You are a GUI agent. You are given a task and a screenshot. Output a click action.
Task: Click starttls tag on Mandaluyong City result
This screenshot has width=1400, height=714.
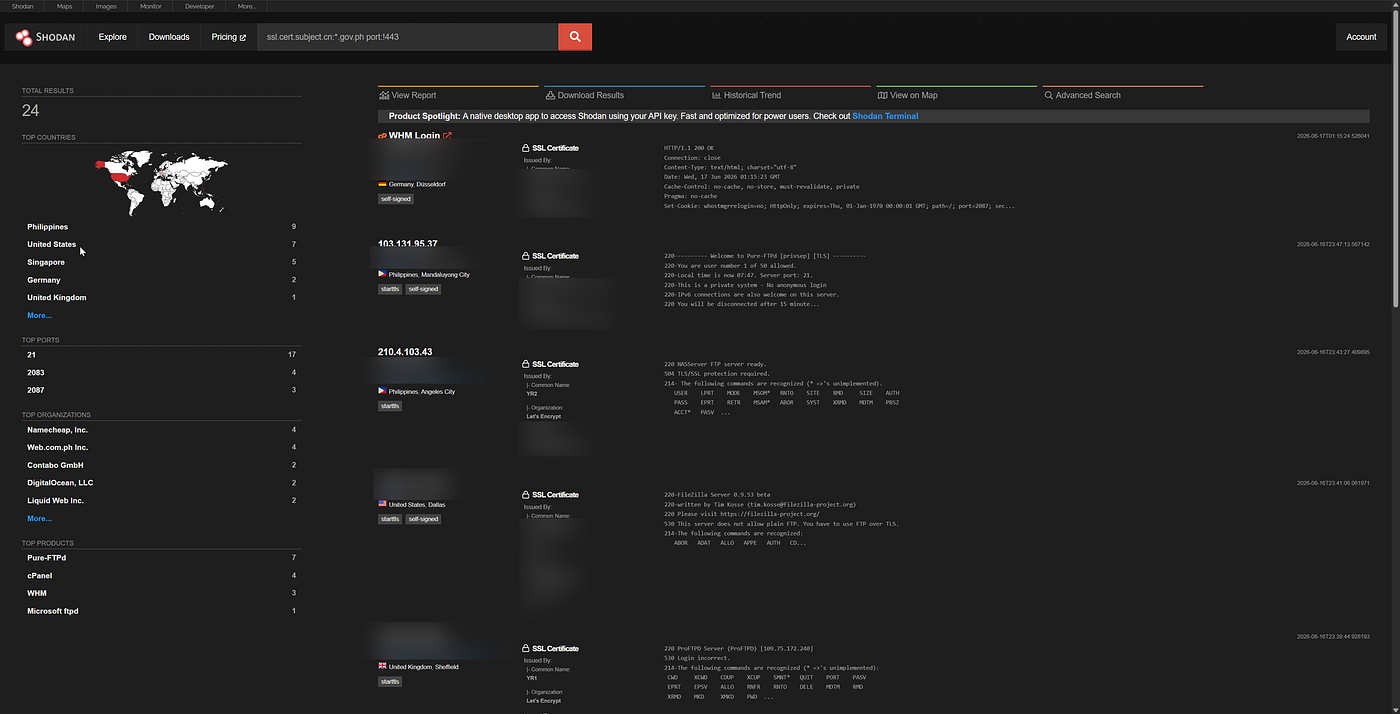click(390, 289)
